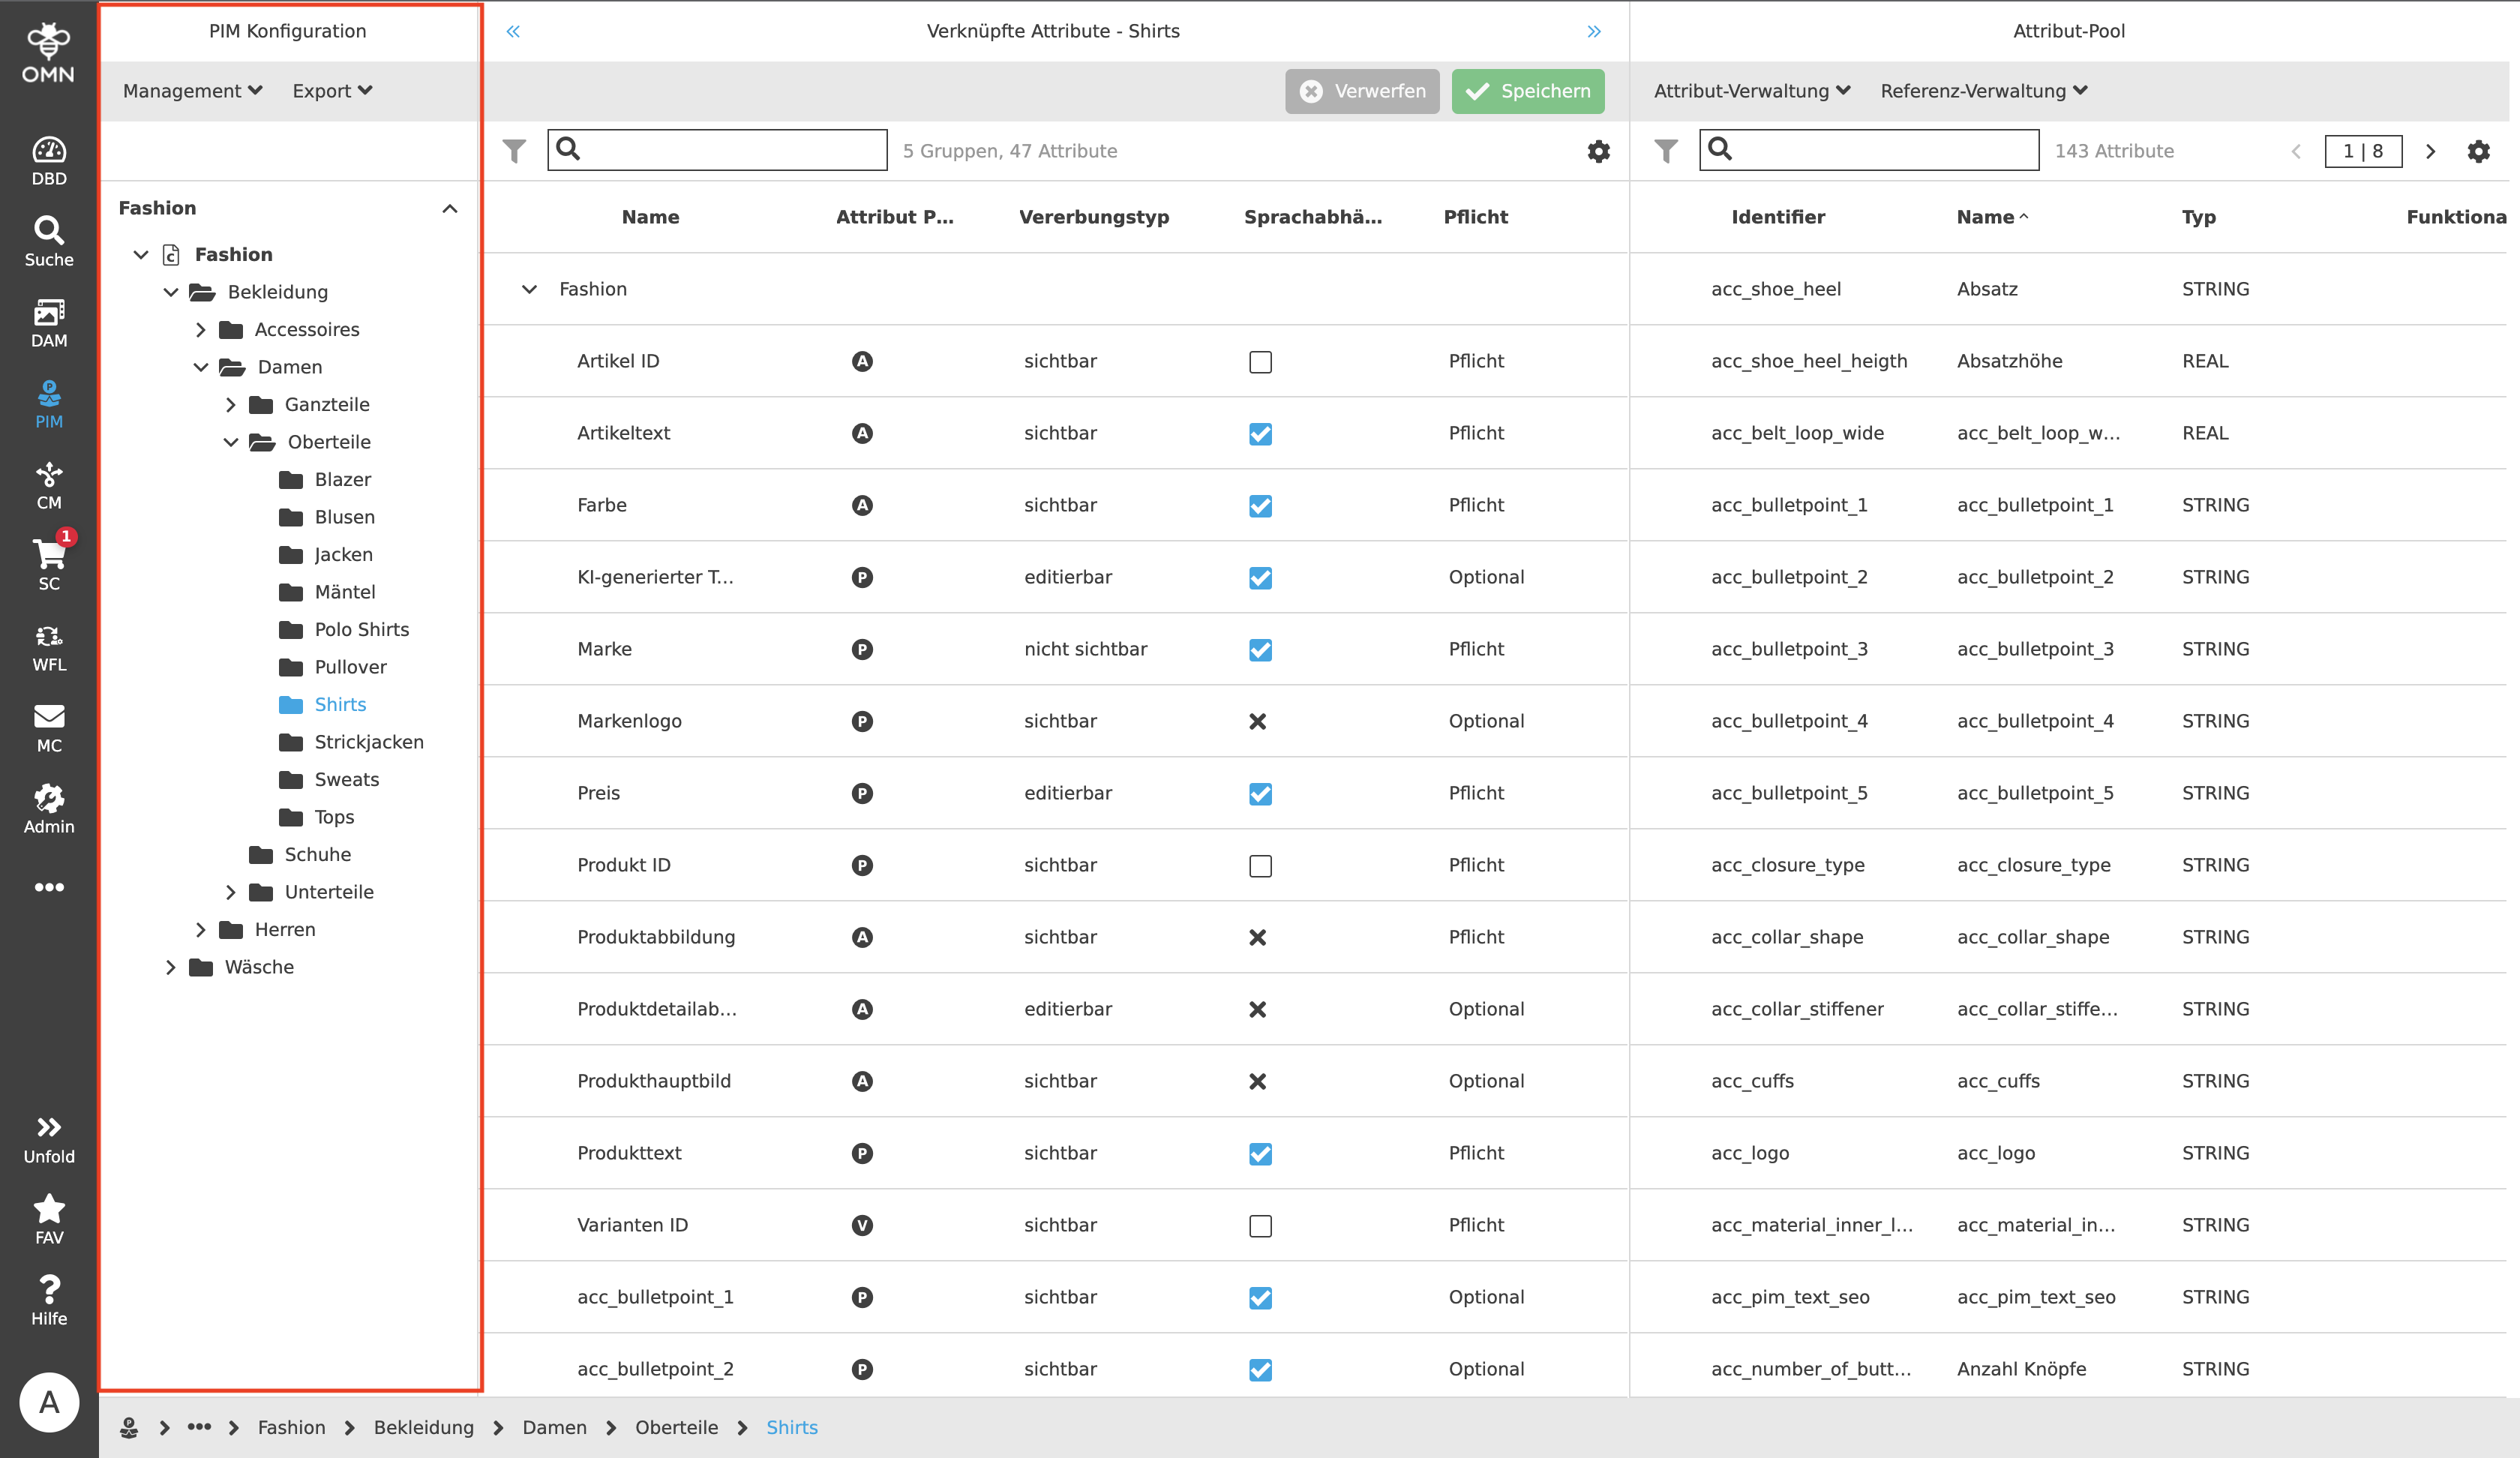Disable Sprachabhängig for Preis

[x=1259, y=794]
